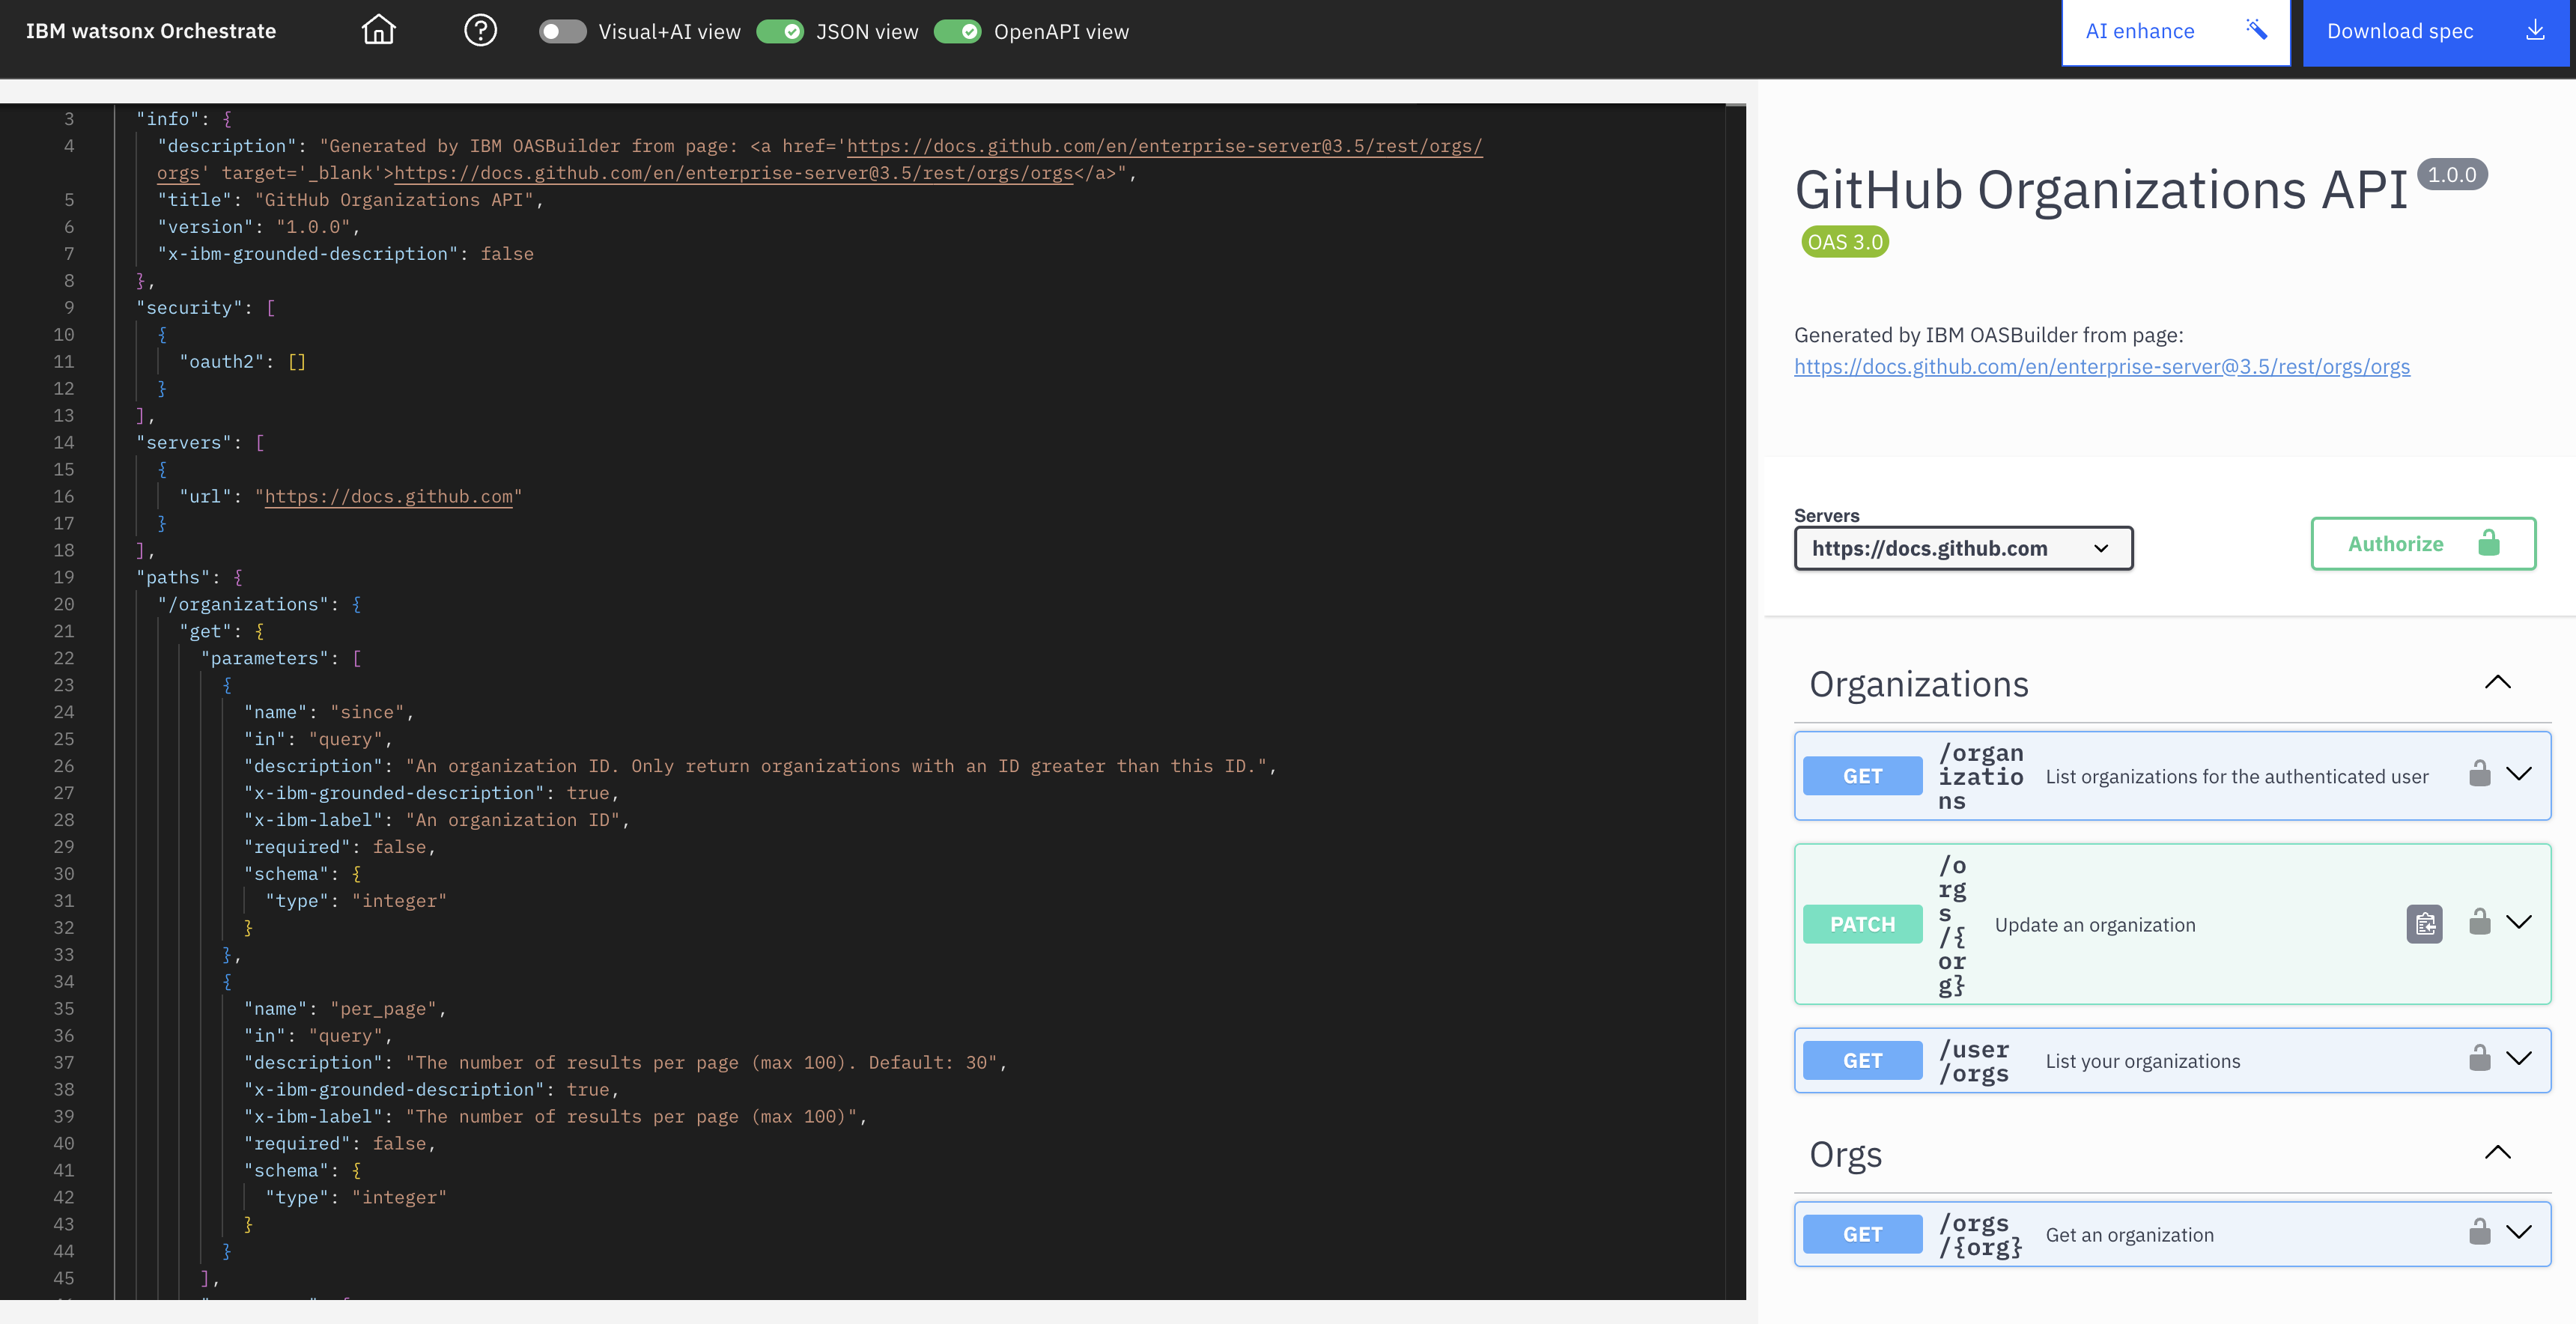The height and width of the screenshot is (1327, 2576).
Task: Click lock icon on List your organizations row
Action: click(x=2479, y=1057)
